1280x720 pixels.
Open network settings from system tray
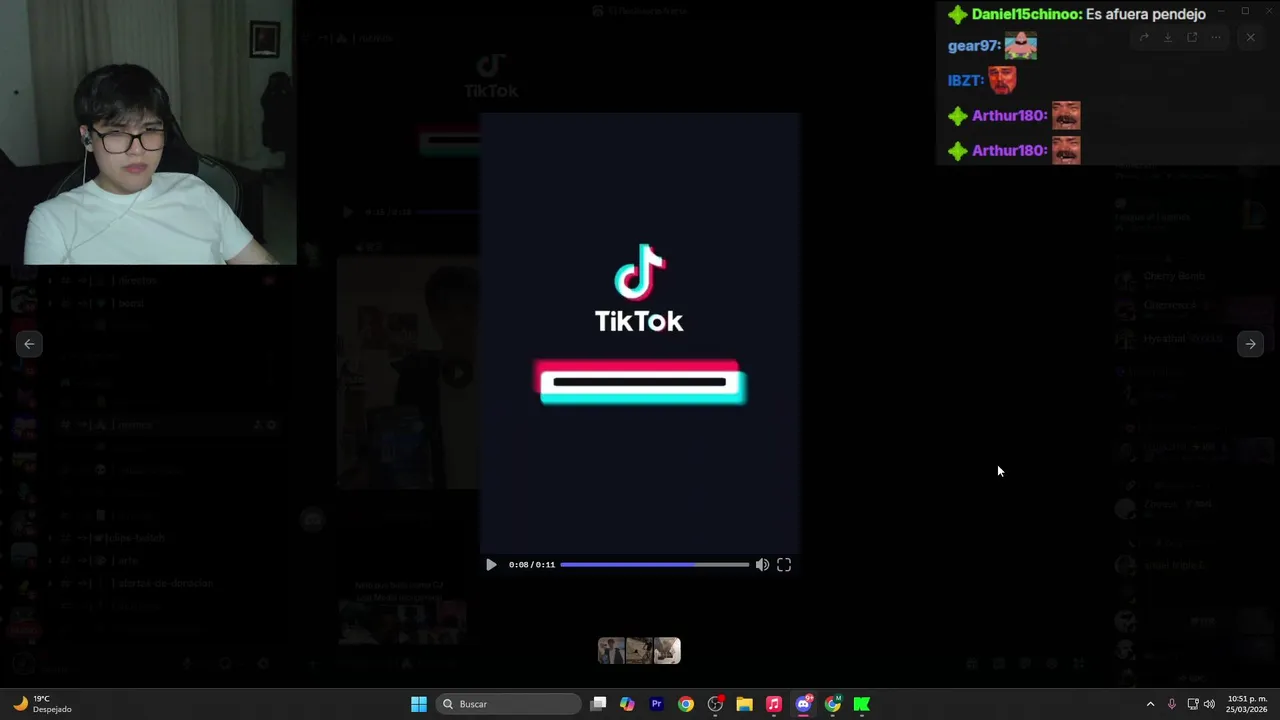pyautogui.click(x=1193, y=704)
